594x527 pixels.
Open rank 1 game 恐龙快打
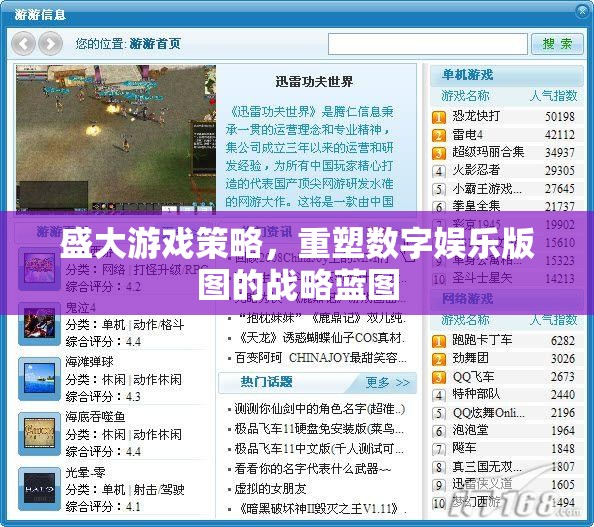476,116
